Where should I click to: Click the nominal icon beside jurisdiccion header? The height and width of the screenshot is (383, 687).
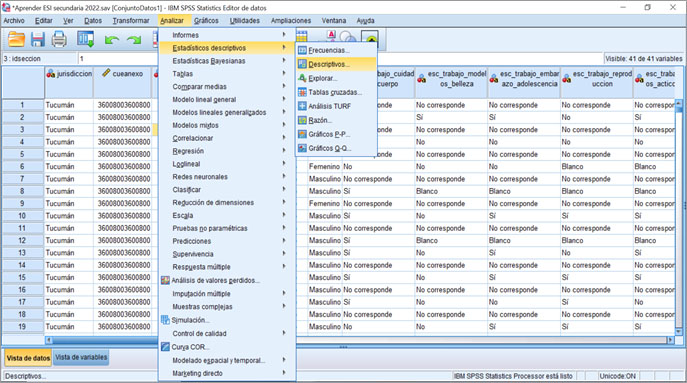coord(51,74)
